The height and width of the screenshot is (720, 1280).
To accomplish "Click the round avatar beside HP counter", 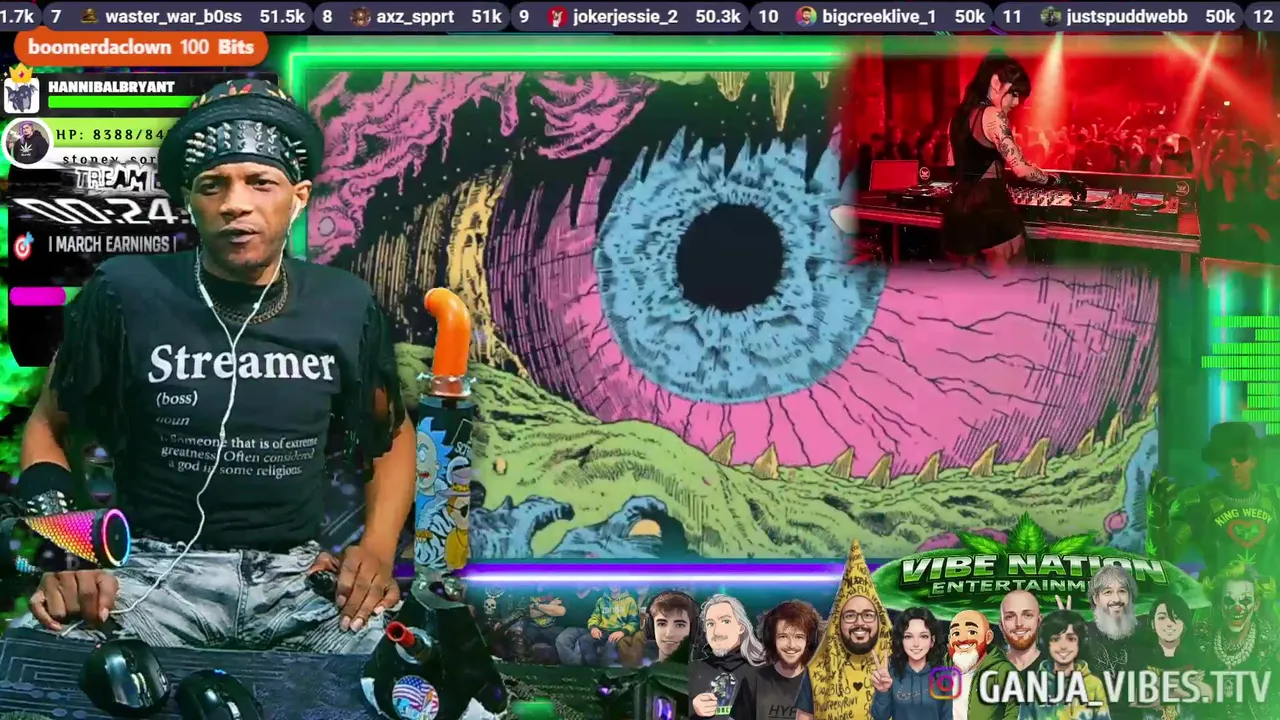I will point(26,142).
